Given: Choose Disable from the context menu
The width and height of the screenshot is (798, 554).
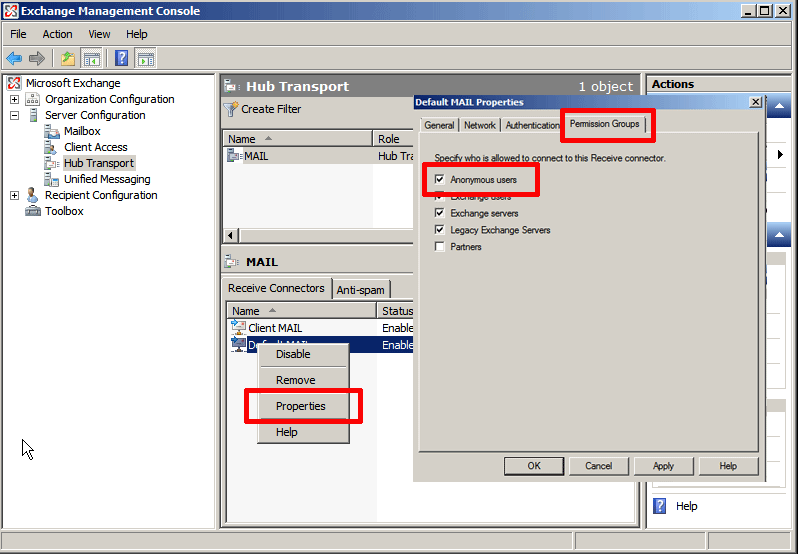Looking at the screenshot, I should tap(303, 354).
